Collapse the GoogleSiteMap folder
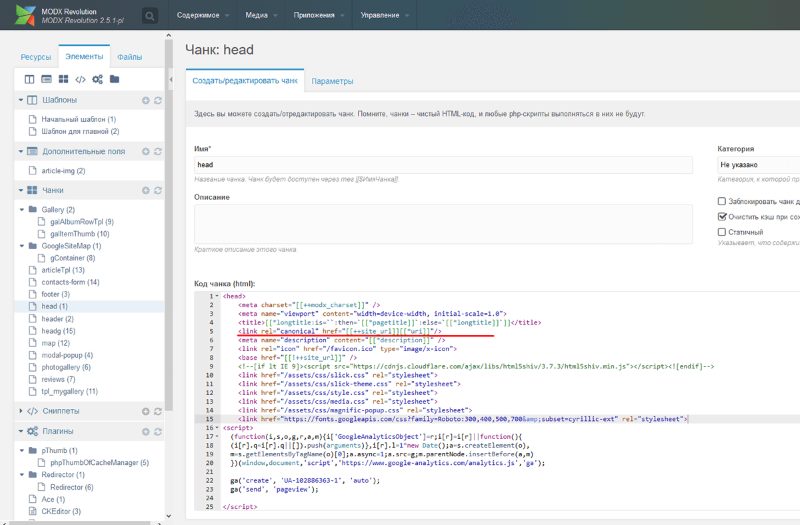800x525 pixels. coord(22,245)
